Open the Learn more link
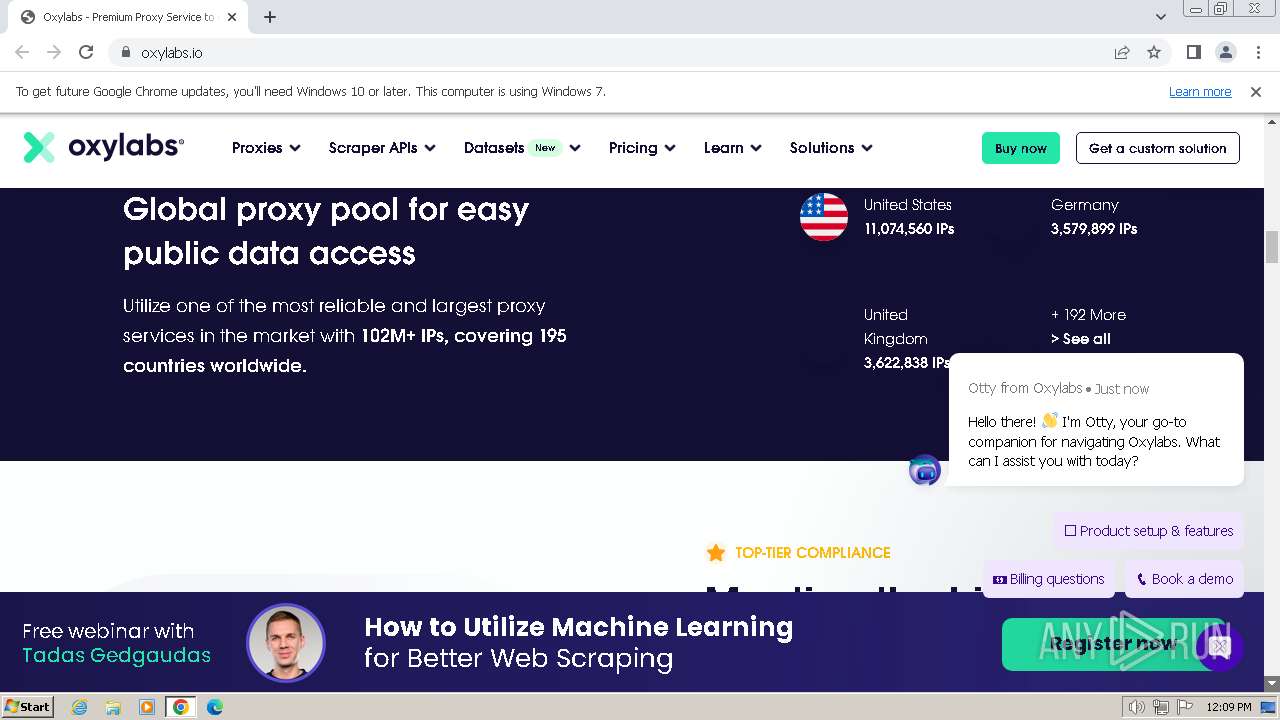This screenshot has height=720, width=1280. 1200,91
